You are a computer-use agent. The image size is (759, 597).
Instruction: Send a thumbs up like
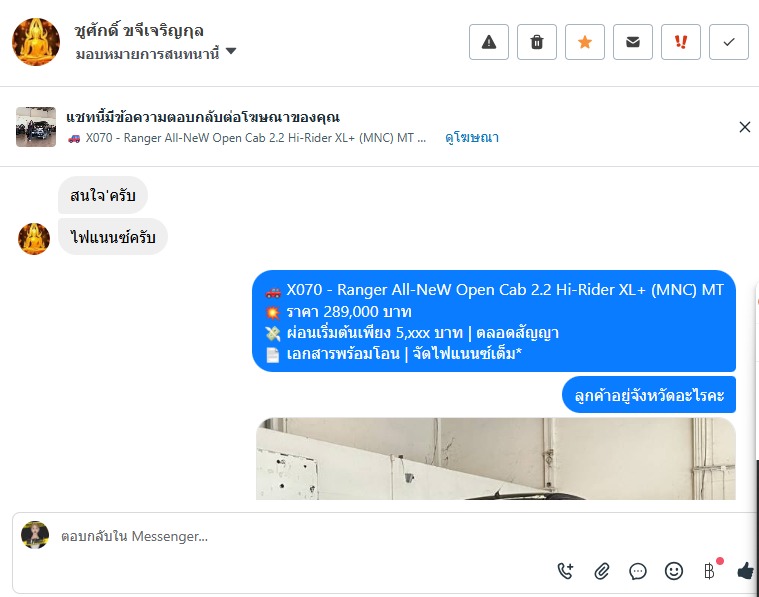click(x=745, y=571)
